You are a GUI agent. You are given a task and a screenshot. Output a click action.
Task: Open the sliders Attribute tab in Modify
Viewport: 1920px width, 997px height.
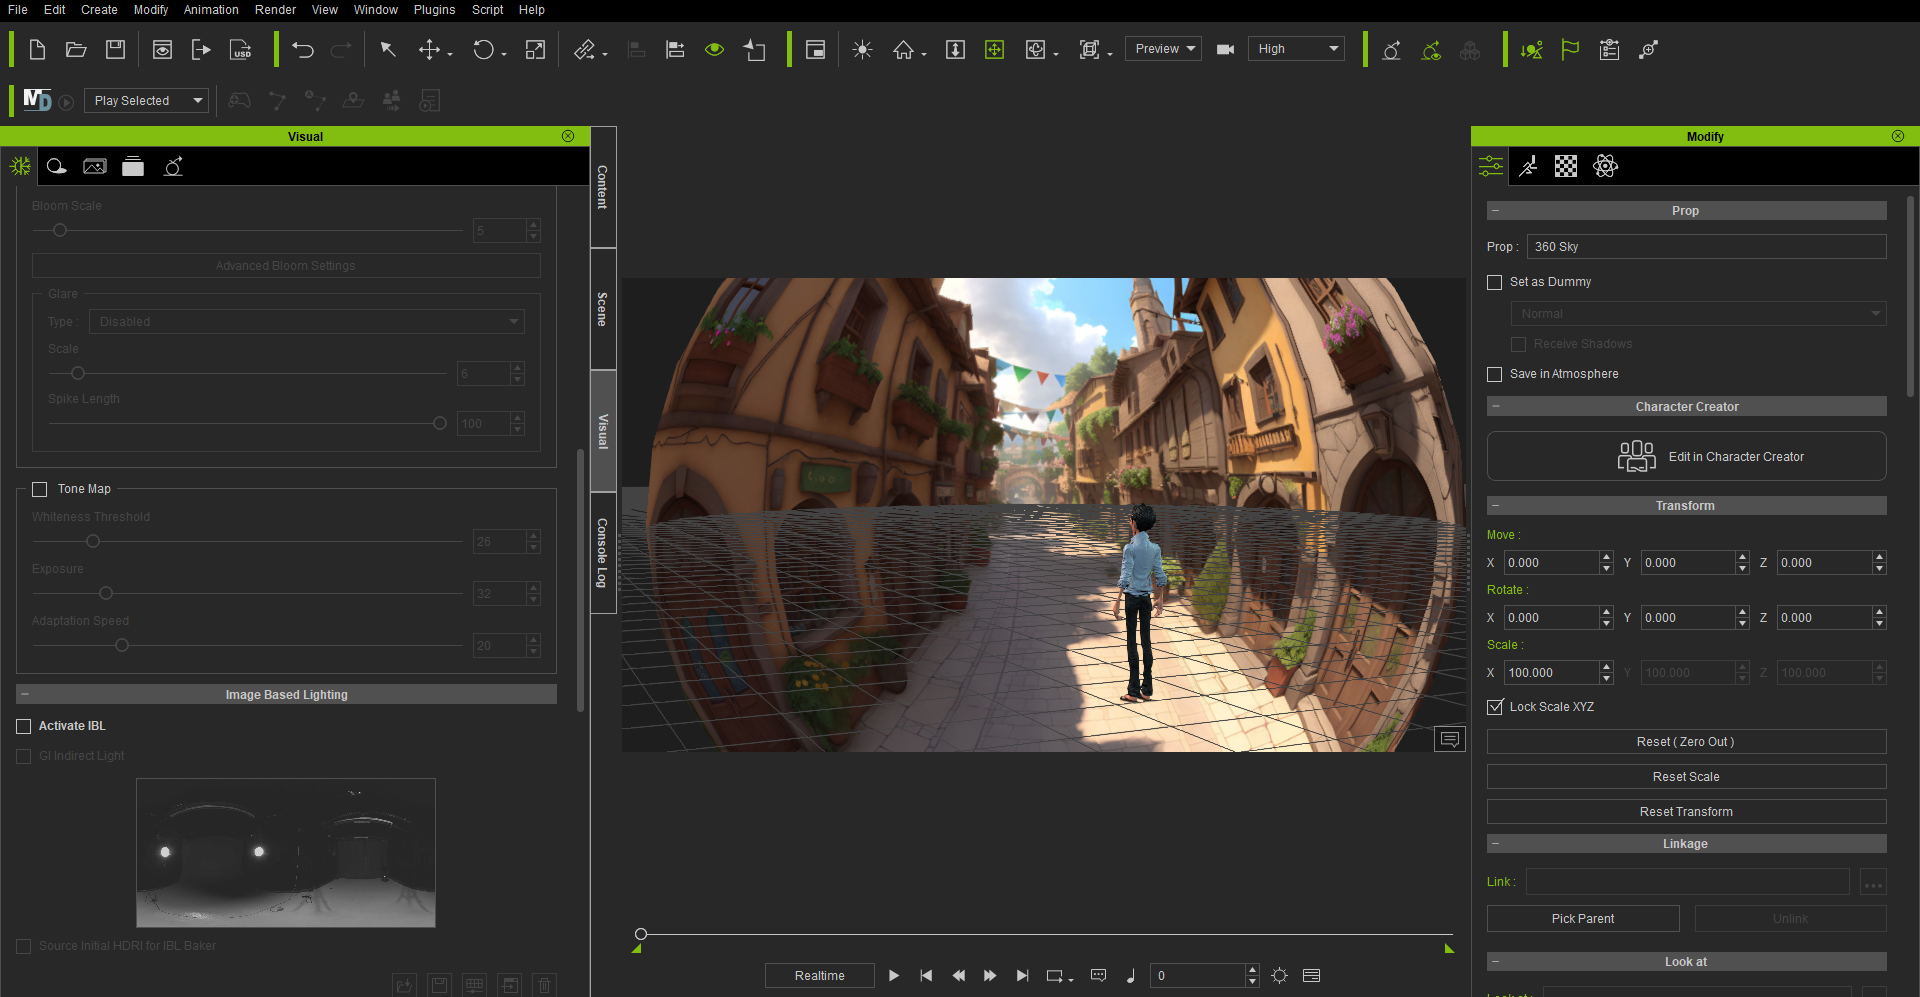point(1491,166)
